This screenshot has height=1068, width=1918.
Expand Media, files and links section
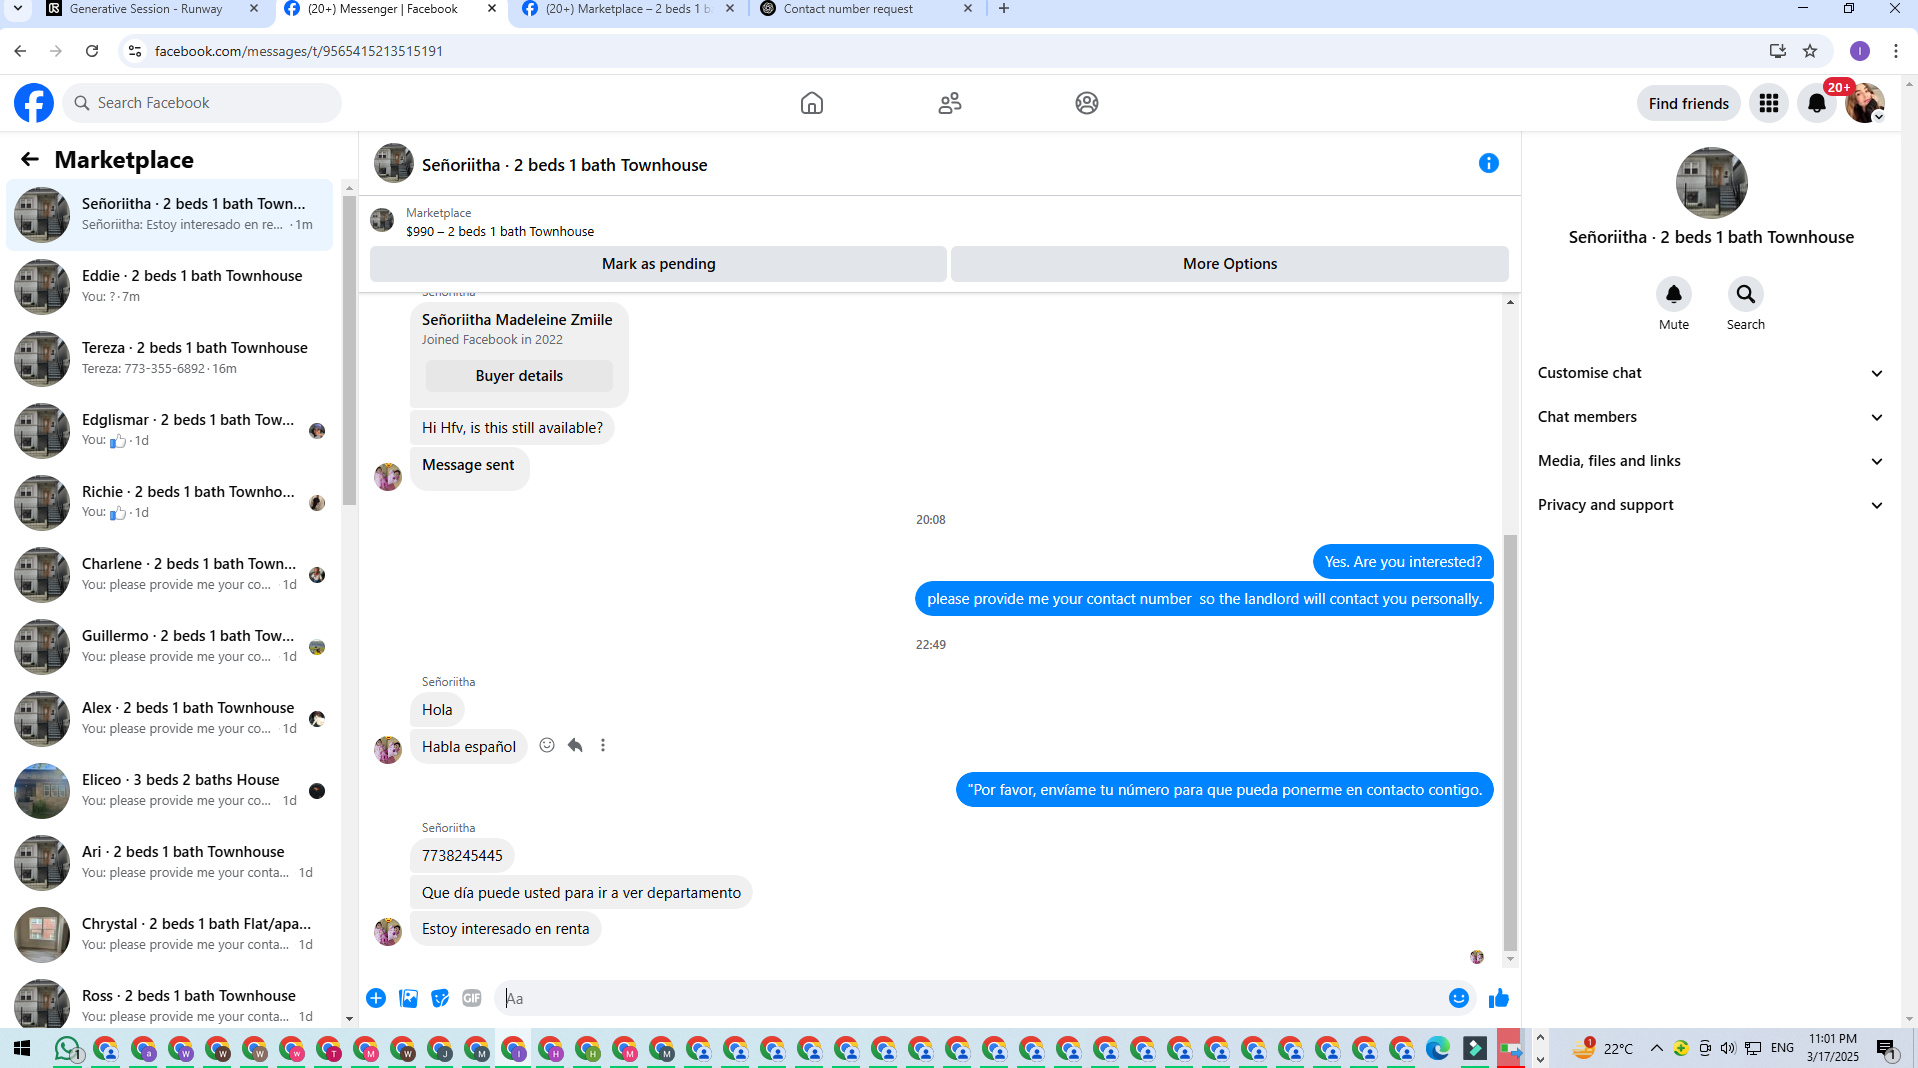click(1711, 461)
